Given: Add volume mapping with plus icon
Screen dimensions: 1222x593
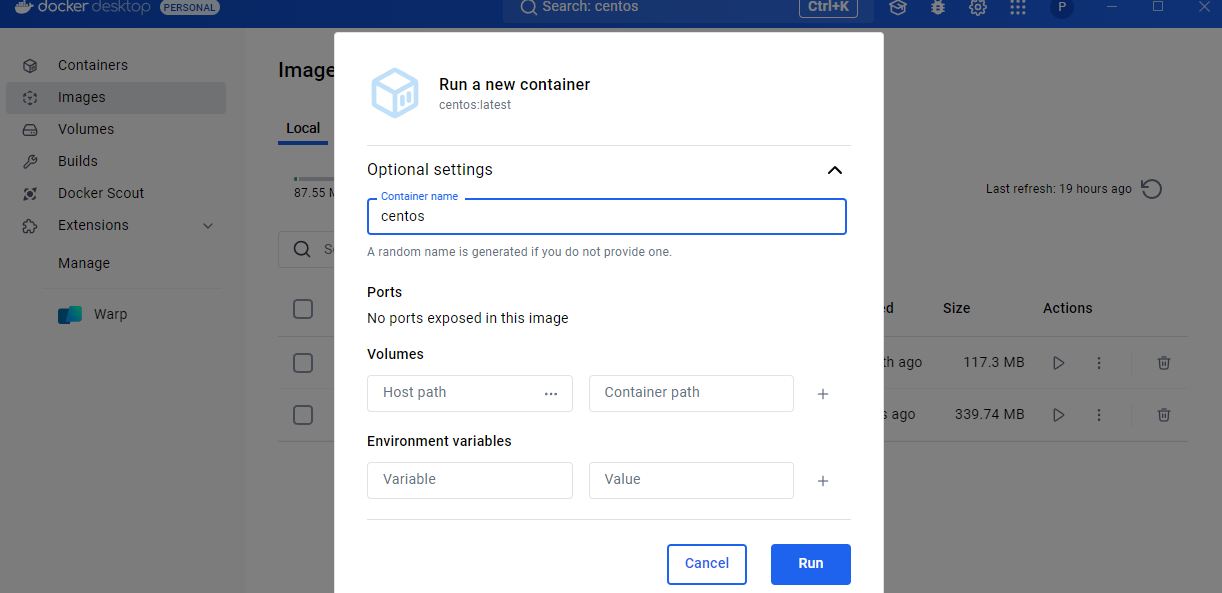Looking at the screenshot, I should click(823, 394).
